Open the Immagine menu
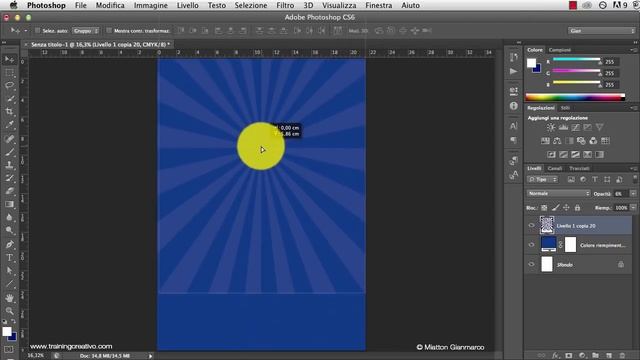The width and height of the screenshot is (640, 360). [151, 5]
